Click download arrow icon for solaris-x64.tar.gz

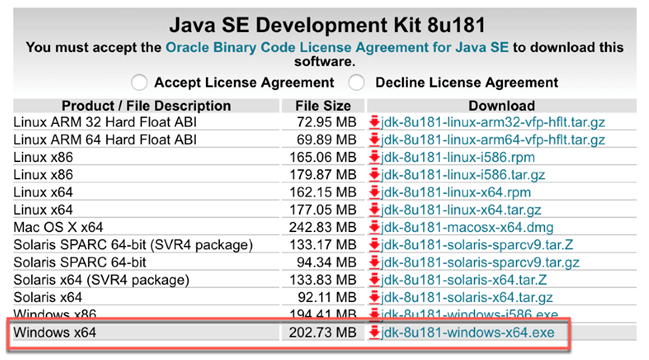point(375,297)
